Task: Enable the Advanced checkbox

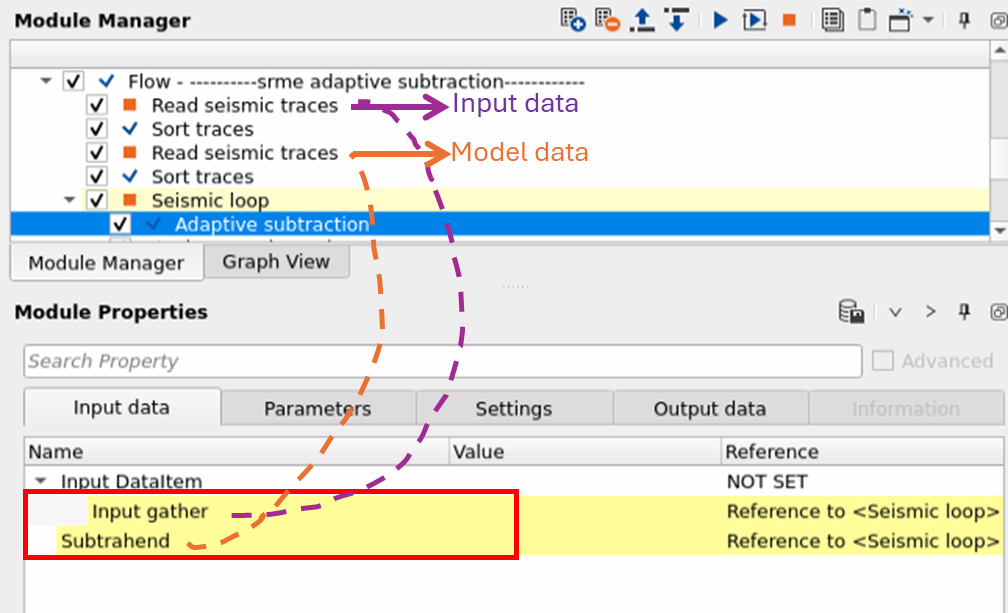Action: coord(883,361)
